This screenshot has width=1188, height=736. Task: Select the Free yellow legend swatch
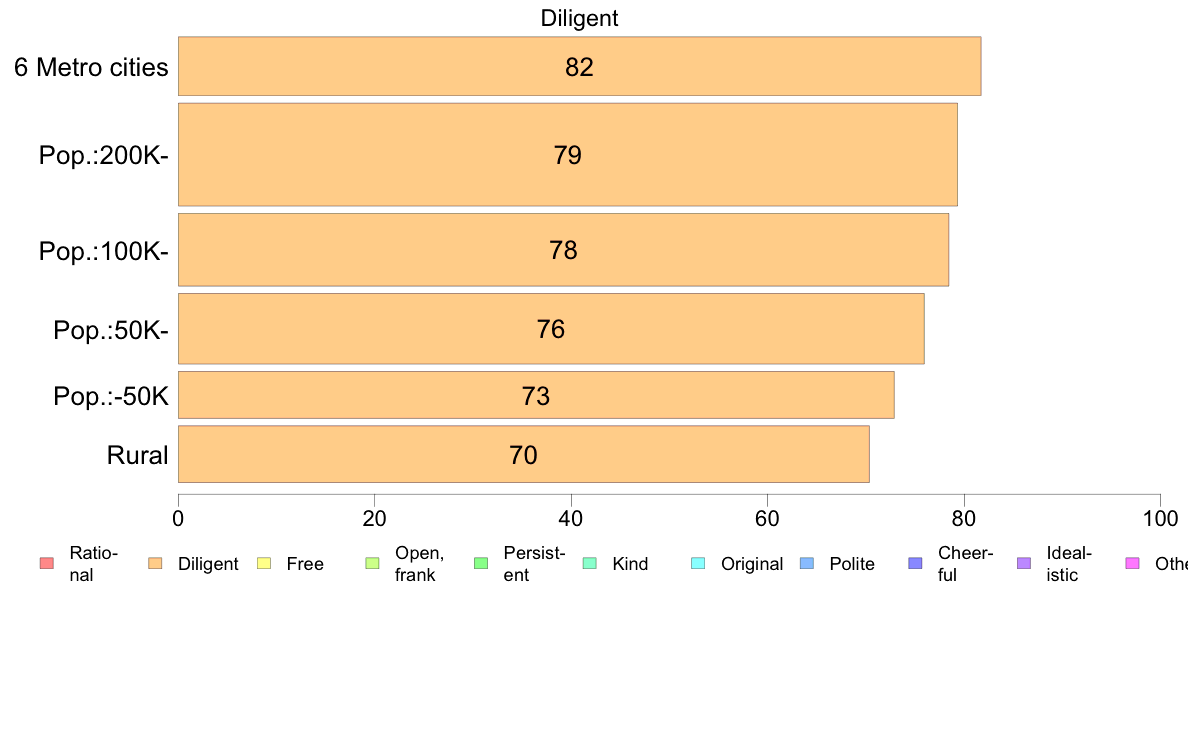click(264, 563)
